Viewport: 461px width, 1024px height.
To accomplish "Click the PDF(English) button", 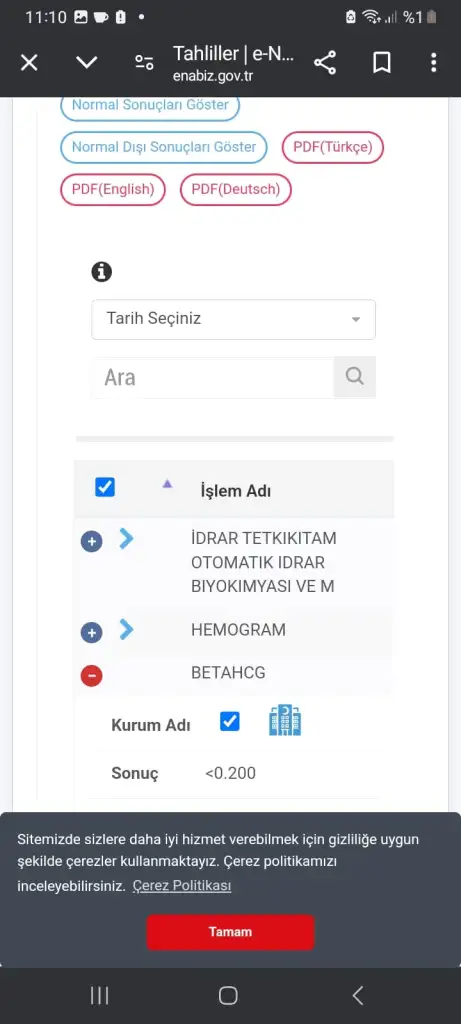I will (x=113, y=189).
